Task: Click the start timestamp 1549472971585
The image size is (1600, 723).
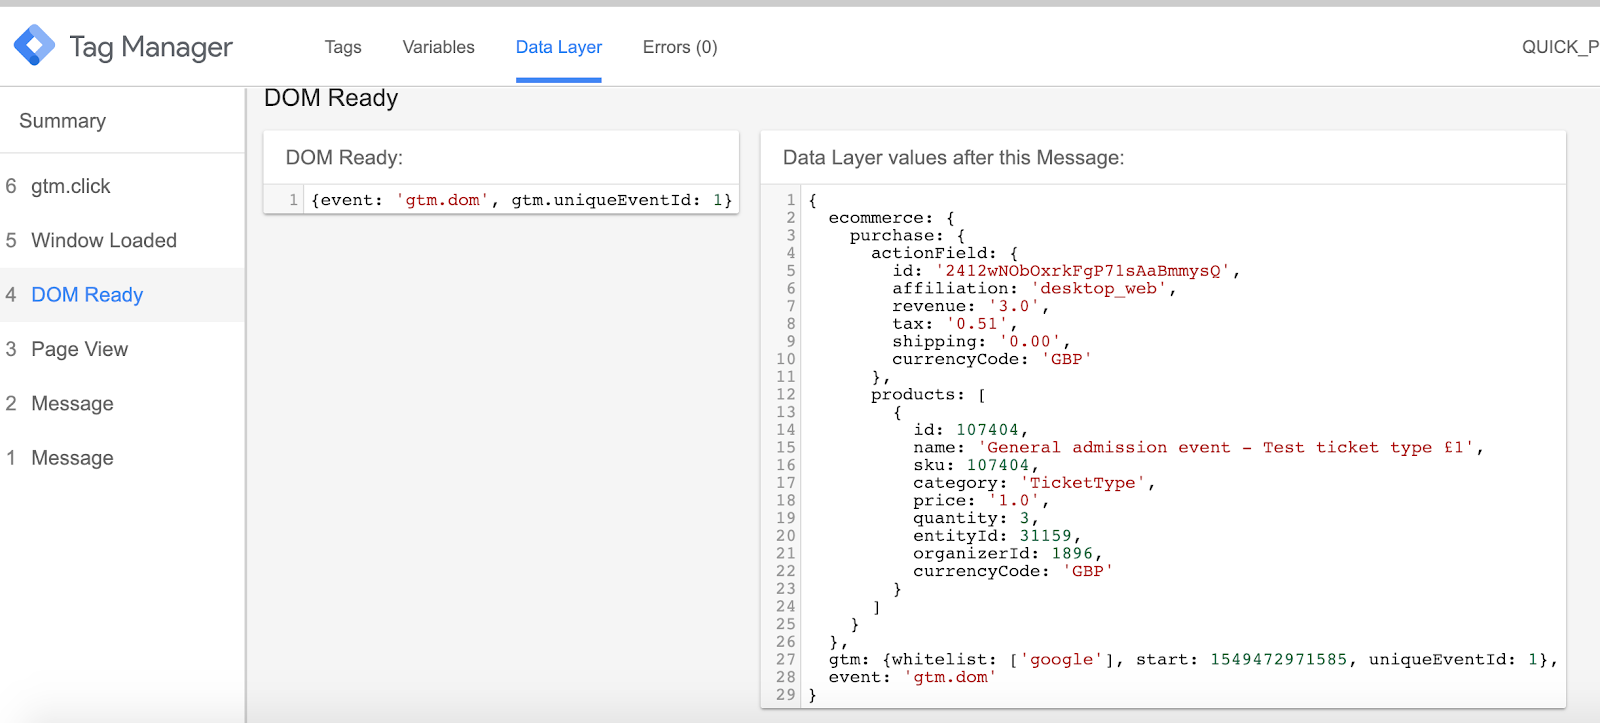Action: (x=1278, y=660)
